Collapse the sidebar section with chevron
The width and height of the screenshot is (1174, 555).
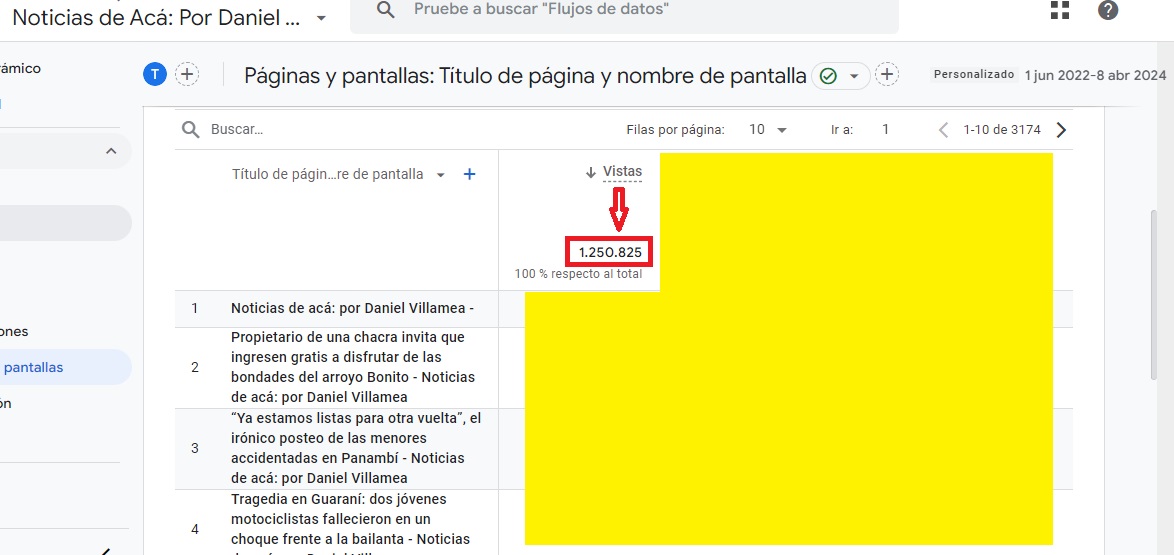pyautogui.click(x=110, y=151)
